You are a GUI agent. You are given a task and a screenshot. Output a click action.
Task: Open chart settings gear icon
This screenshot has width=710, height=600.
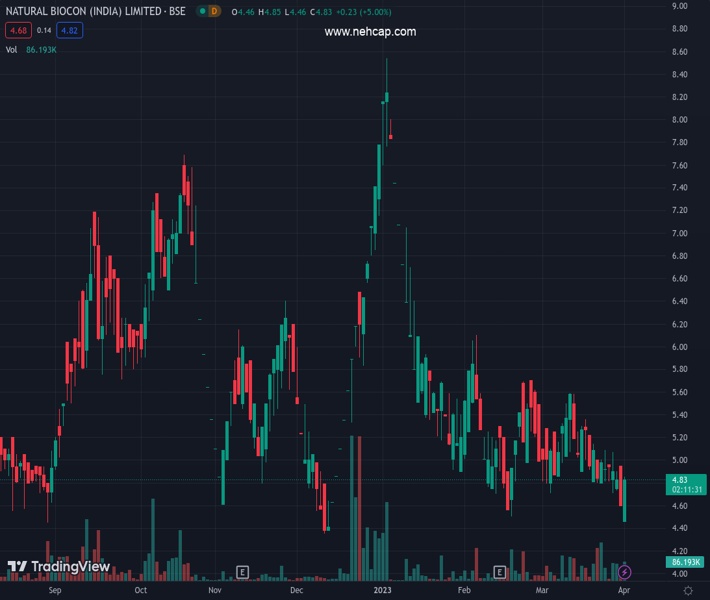pyautogui.click(x=688, y=591)
